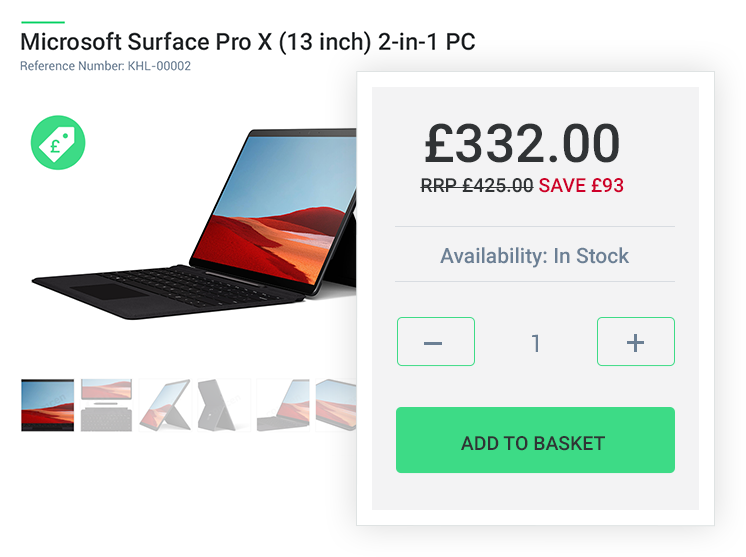Decrease quantity with the minus button

(436, 342)
